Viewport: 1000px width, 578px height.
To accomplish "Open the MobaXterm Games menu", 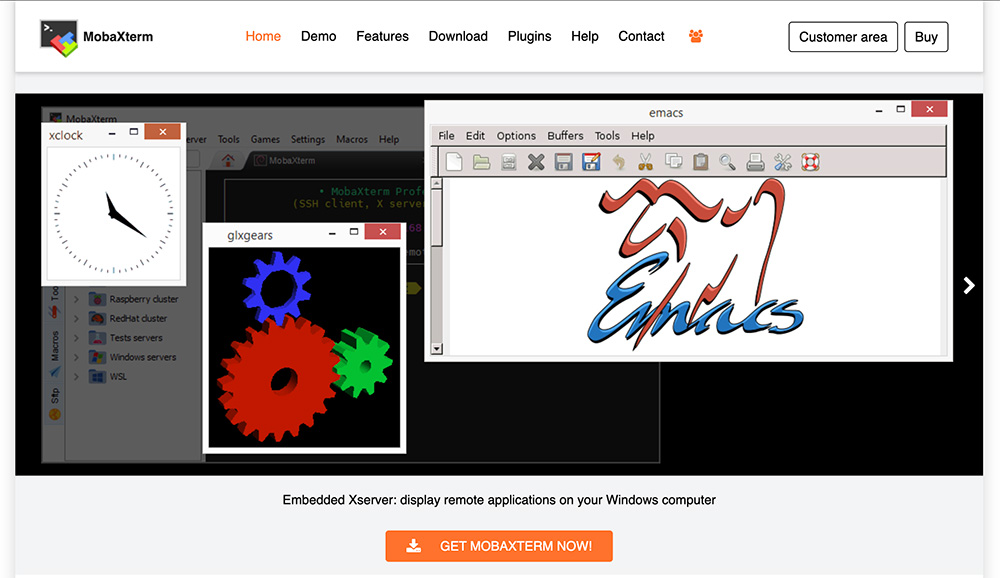I will pyautogui.click(x=265, y=139).
